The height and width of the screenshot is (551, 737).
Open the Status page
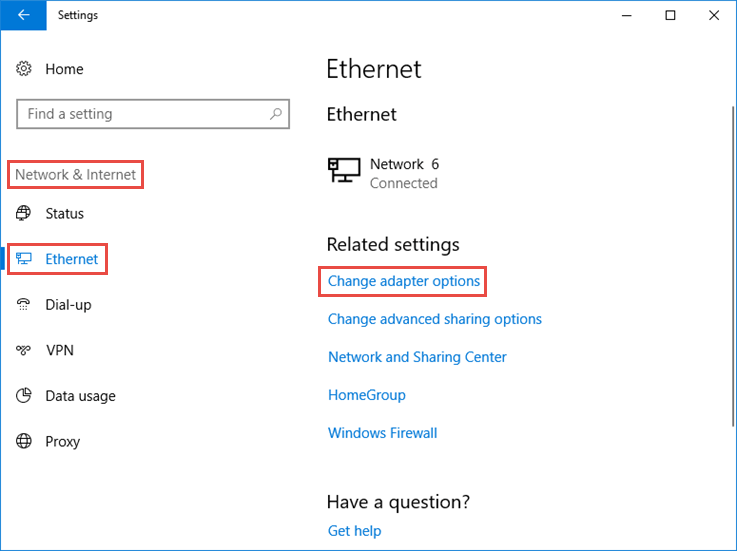pyautogui.click(x=64, y=214)
